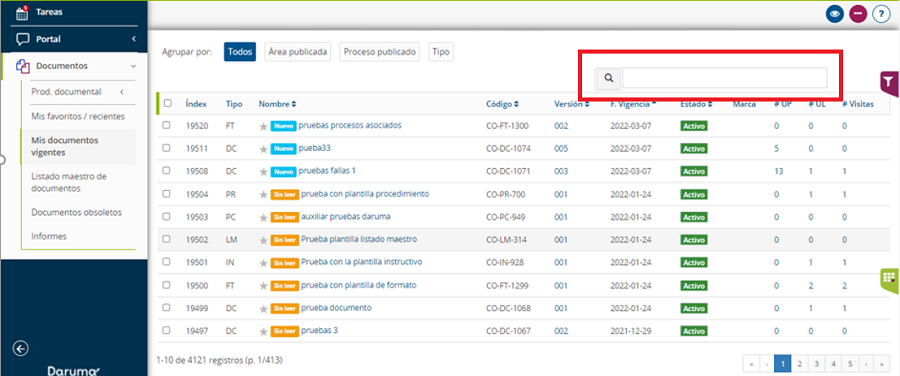Collapse the Documentos menu chevron
Image resolution: width=900 pixels, height=376 pixels.
133,66
